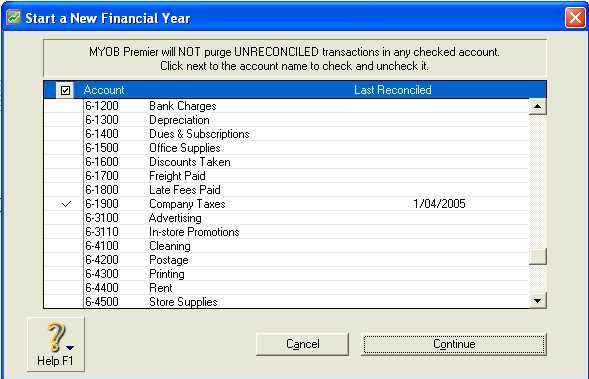Click account number 6-3110
The width and height of the screenshot is (589, 379).
[x=102, y=232]
